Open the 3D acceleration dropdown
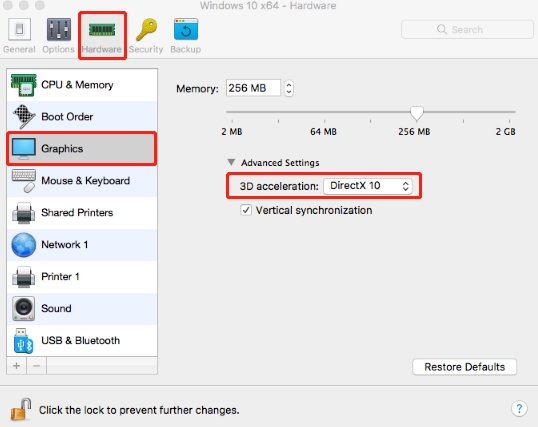This screenshot has width=538, height=427. (x=367, y=186)
